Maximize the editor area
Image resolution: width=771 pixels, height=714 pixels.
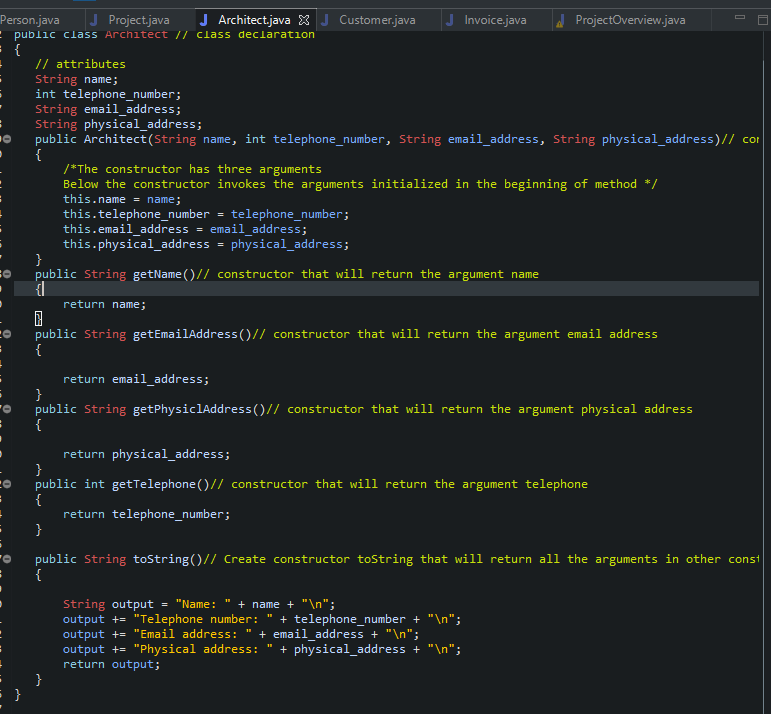(763, 20)
